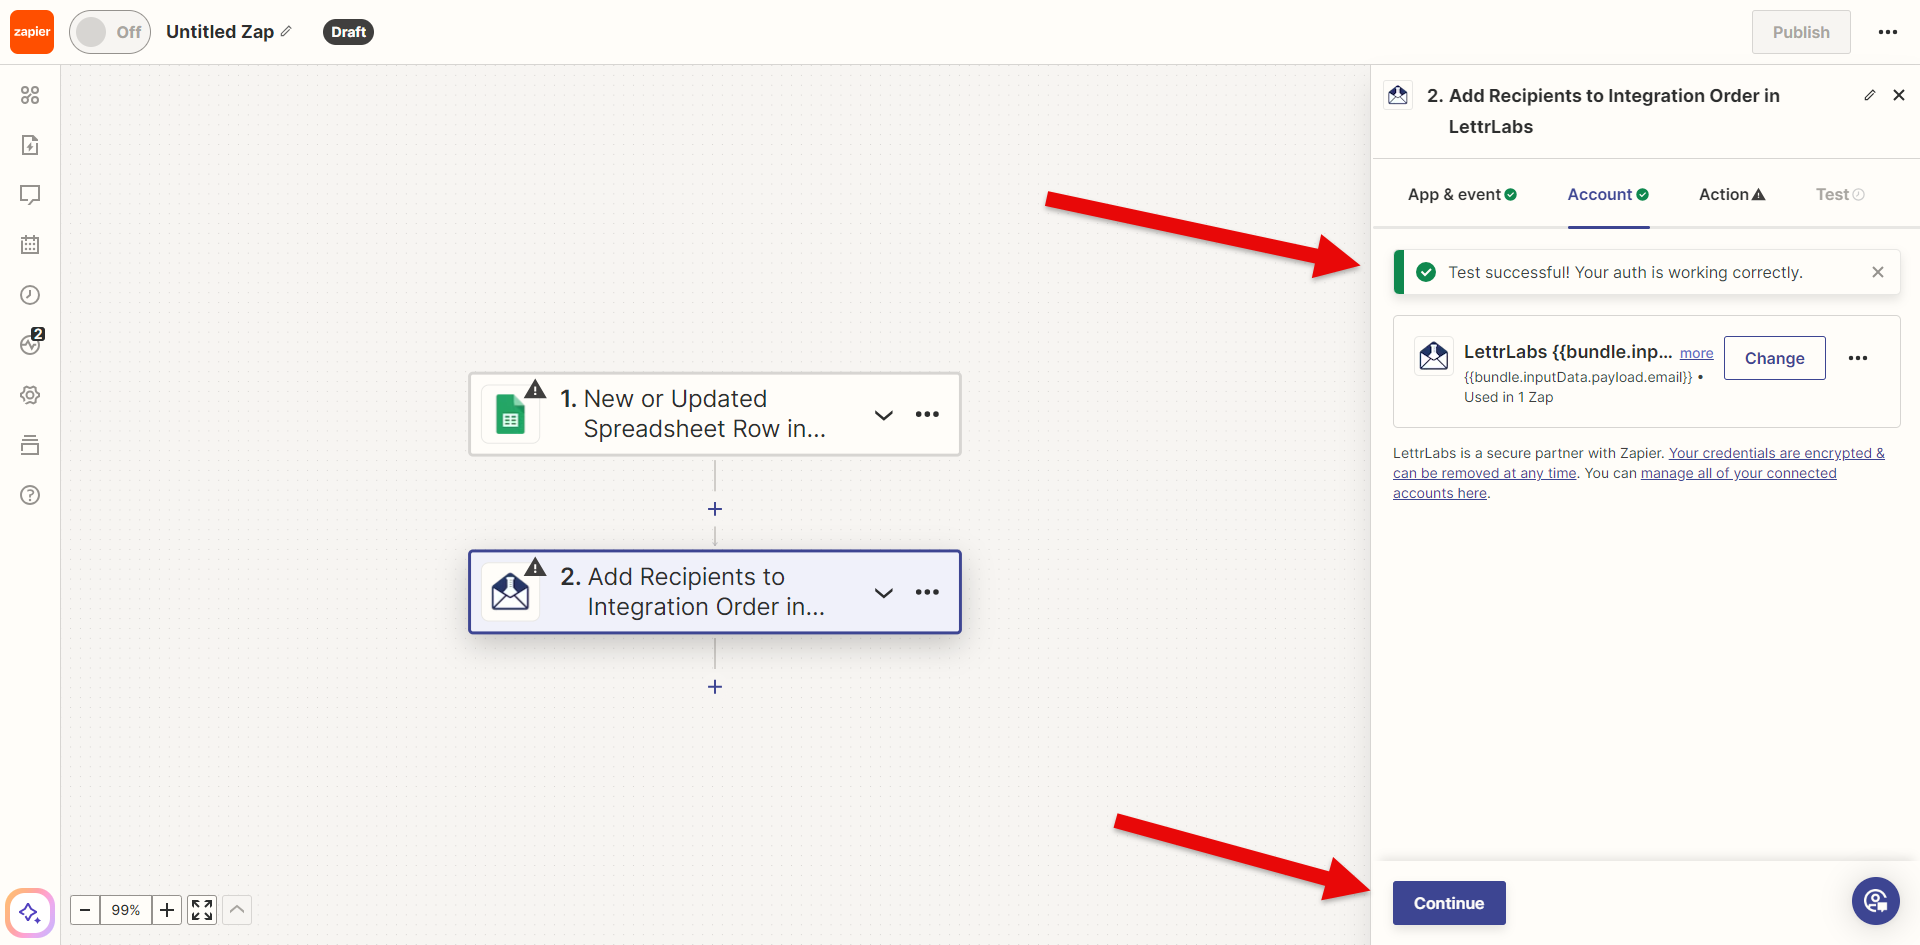
Task: Open the three-dot menu on step 2
Action: [x=927, y=592]
